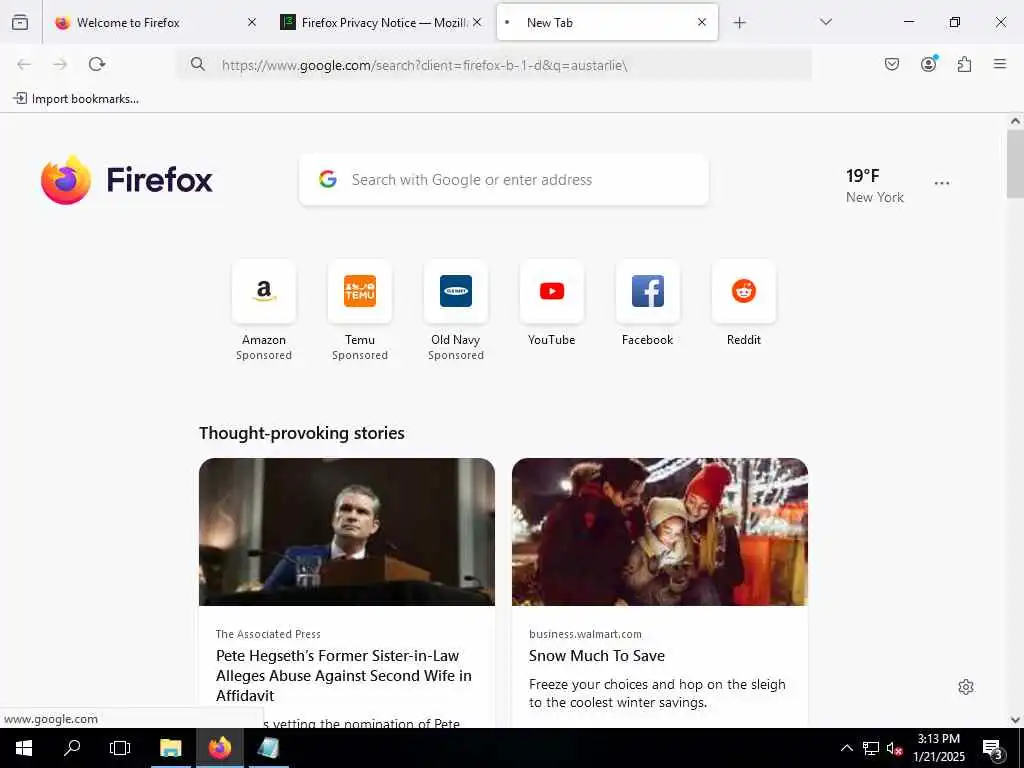Open File Explorer from taskbar
The image size is (1024, 768).
[x=170, y=748]
